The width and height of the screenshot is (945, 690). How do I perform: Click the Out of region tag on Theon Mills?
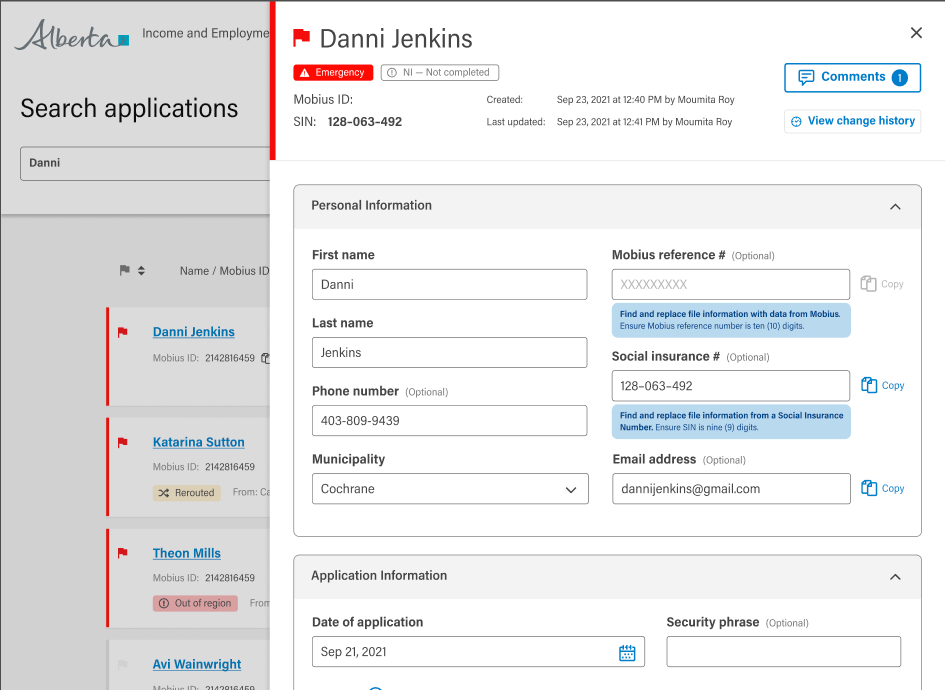(195, 603)
